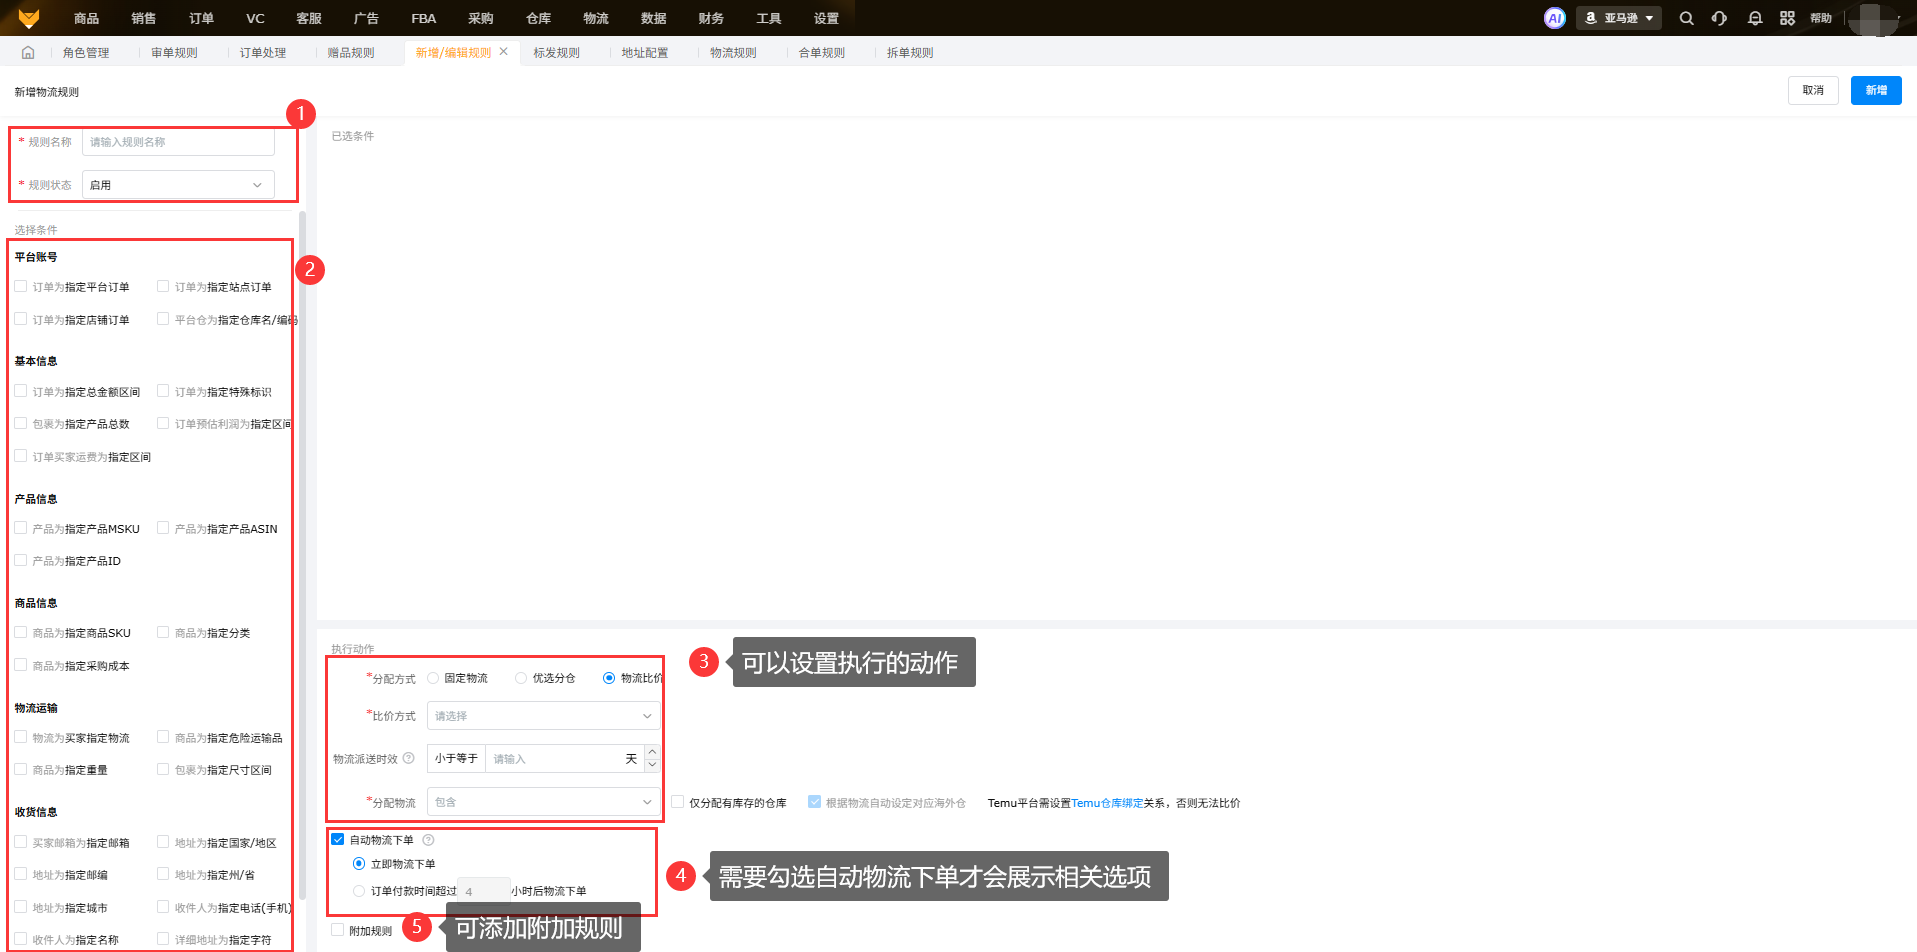This screenshot has height=952, width=1917.
Task: Open the 分配物流 dropdown
Action: pos(543,802)
